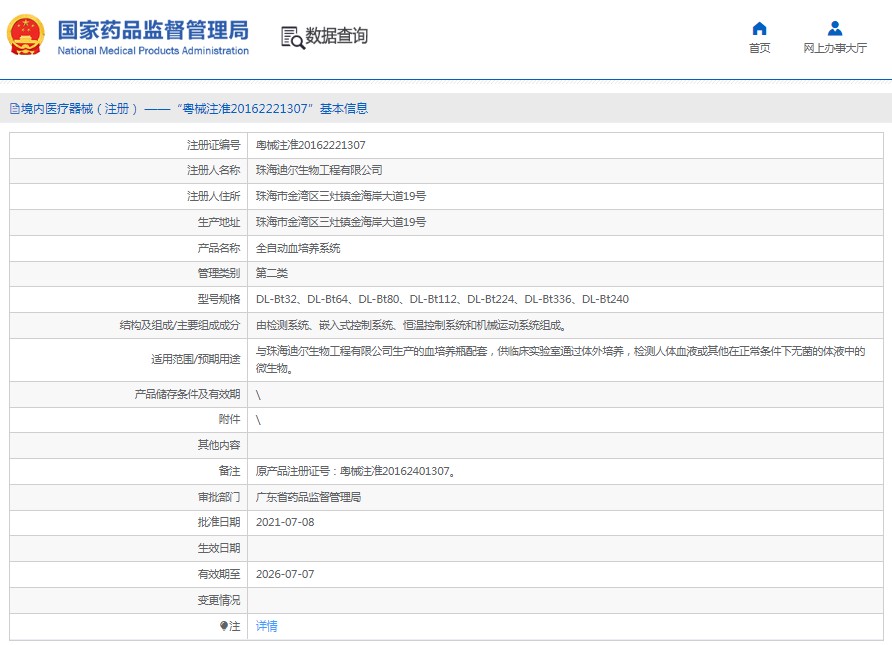
Task: Click the 产品名称 label
Action: click(218, 248)
